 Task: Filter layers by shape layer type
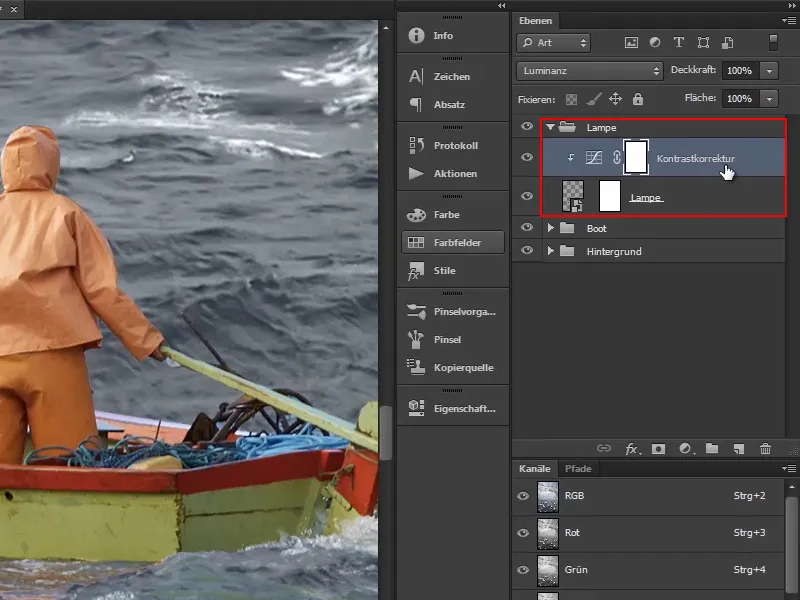tap(703, 43)
